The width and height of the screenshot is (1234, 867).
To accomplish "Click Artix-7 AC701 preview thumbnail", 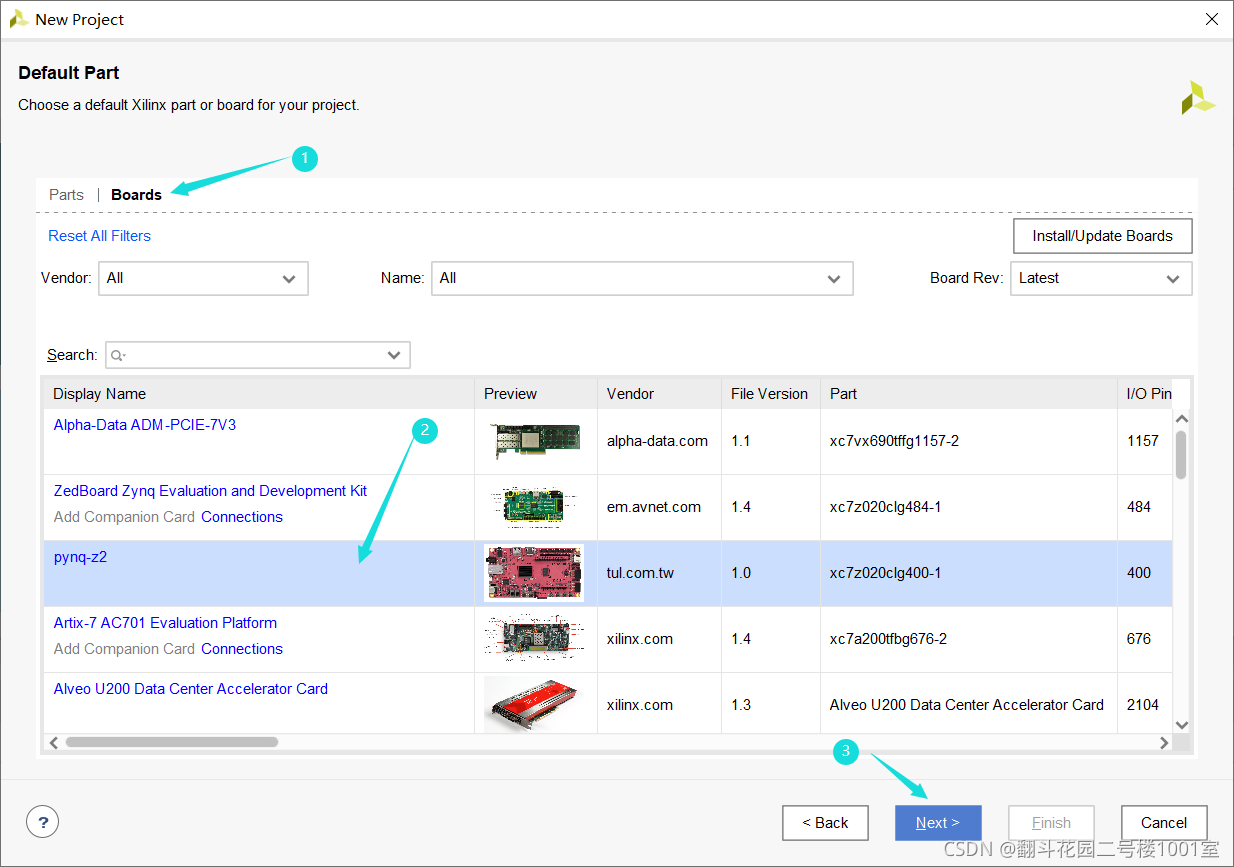I will click(535, 639).
